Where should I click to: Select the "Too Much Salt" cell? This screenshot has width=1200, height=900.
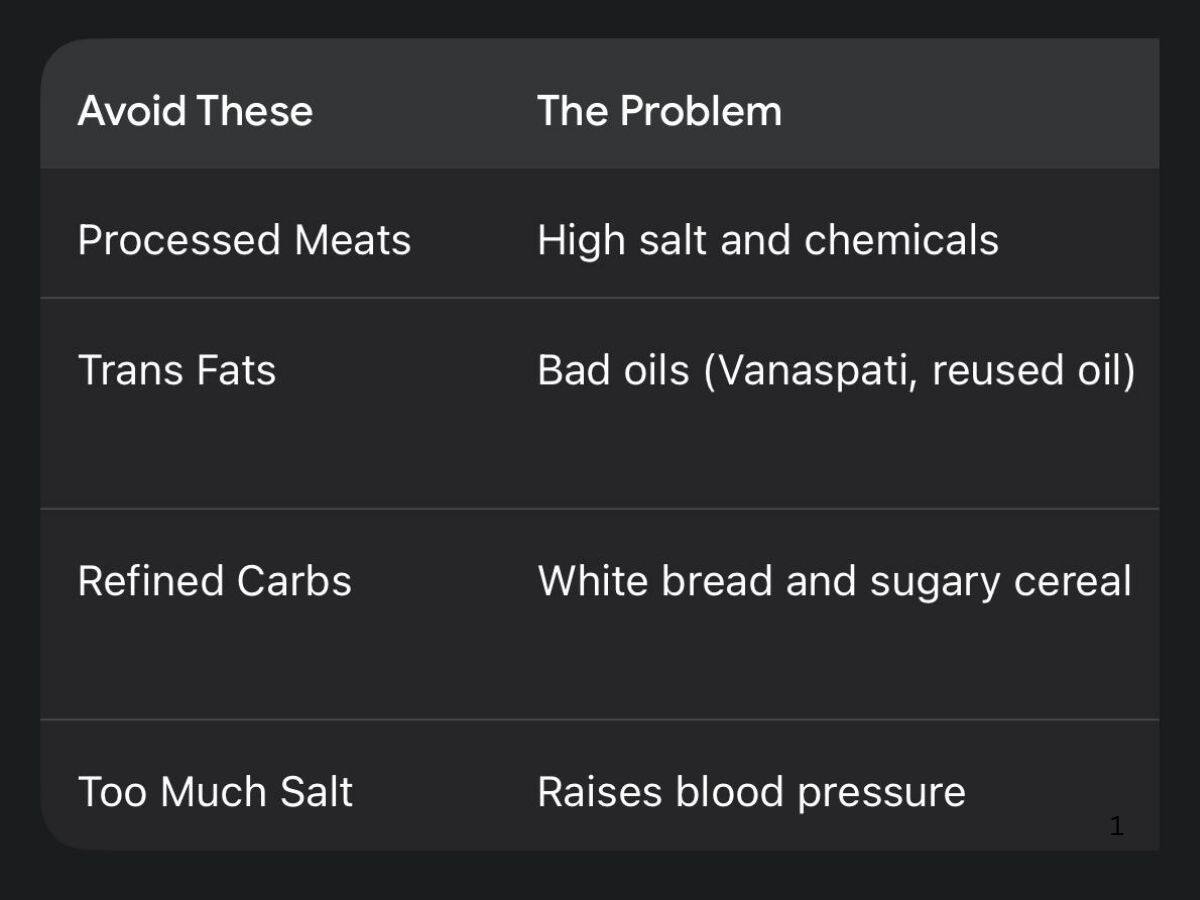[x=215, y=792]
